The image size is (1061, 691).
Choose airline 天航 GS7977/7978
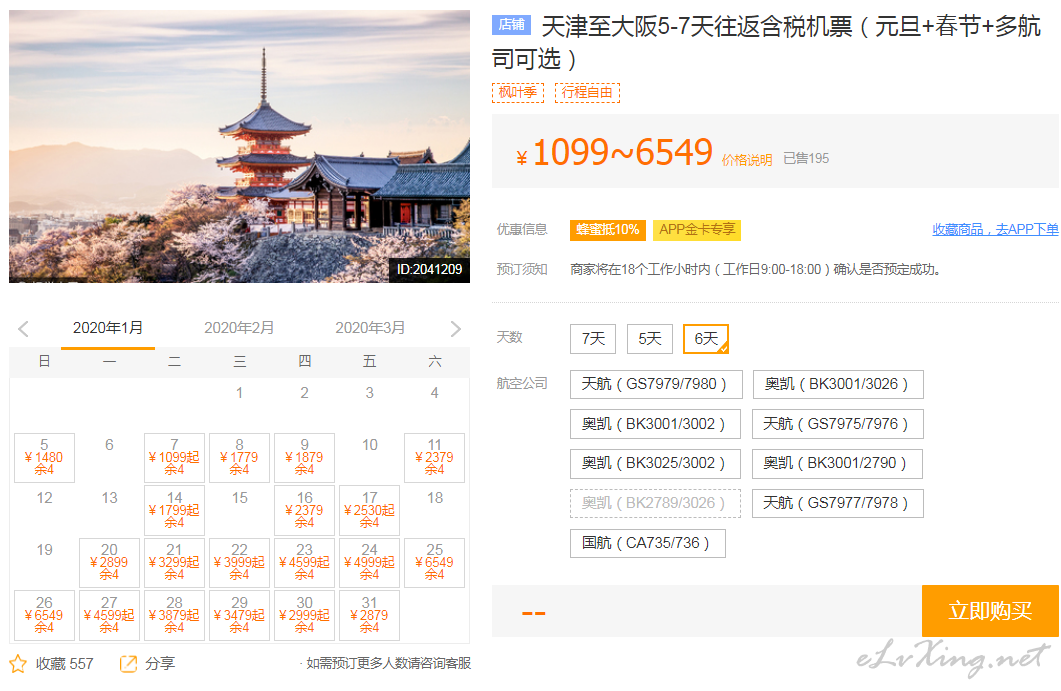838,504
